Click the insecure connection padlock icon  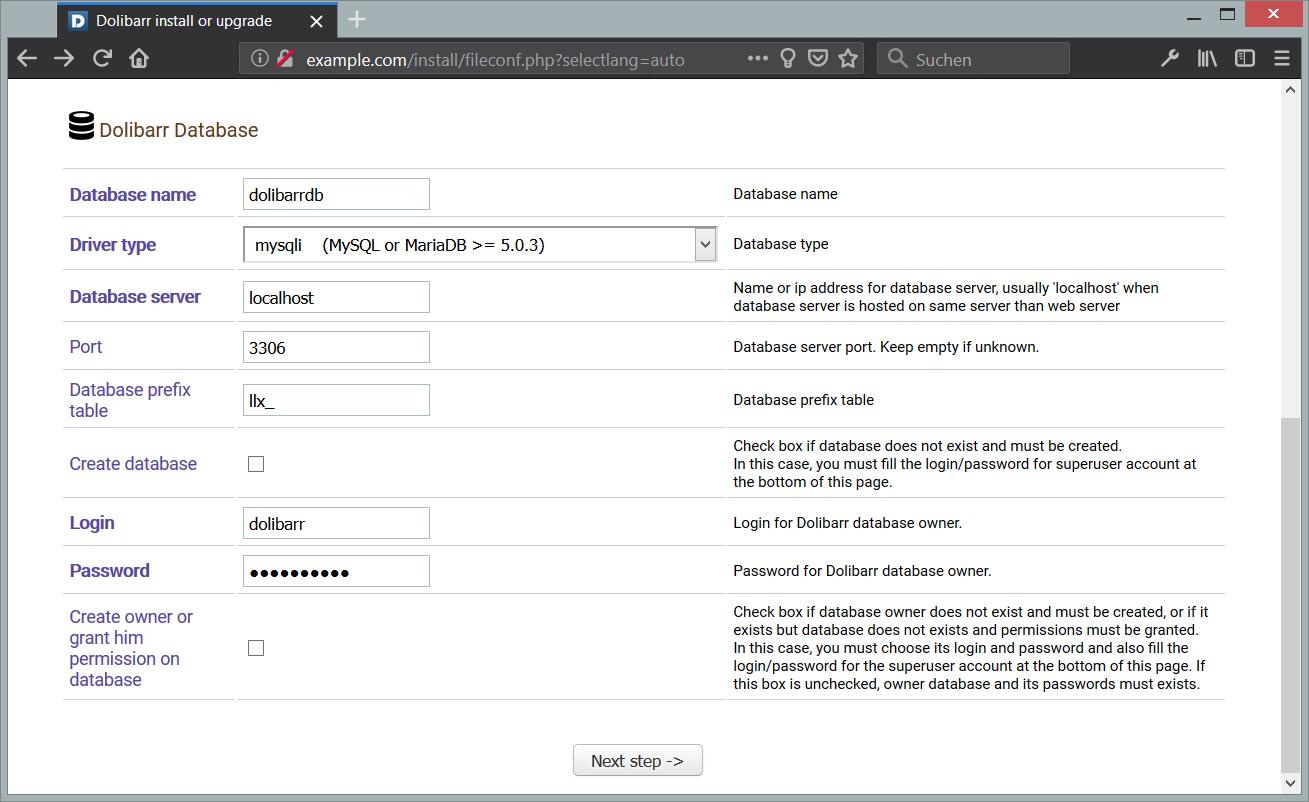pos(285,58)
